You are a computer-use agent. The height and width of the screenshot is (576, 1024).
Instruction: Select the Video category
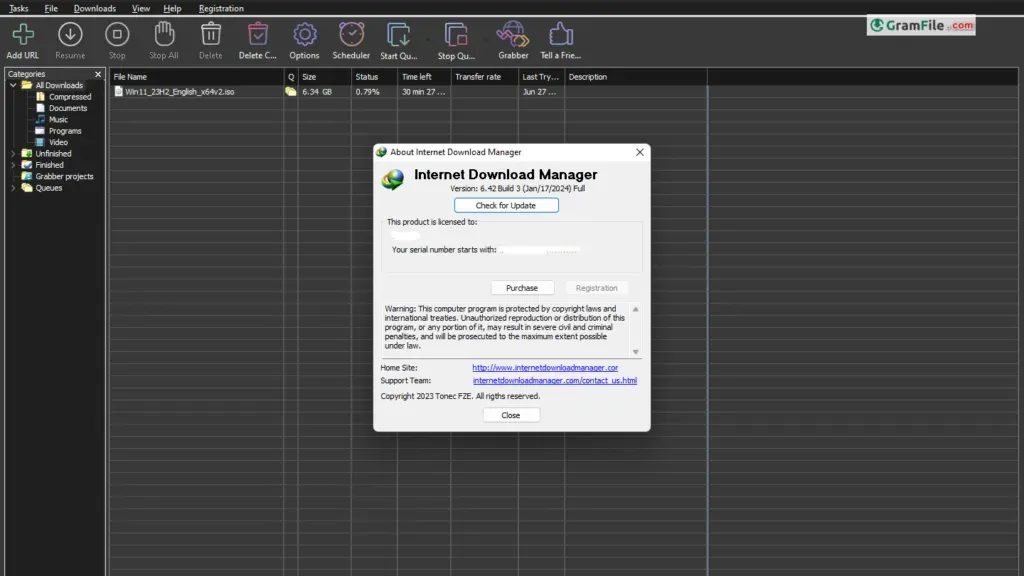tap(58, 142)
